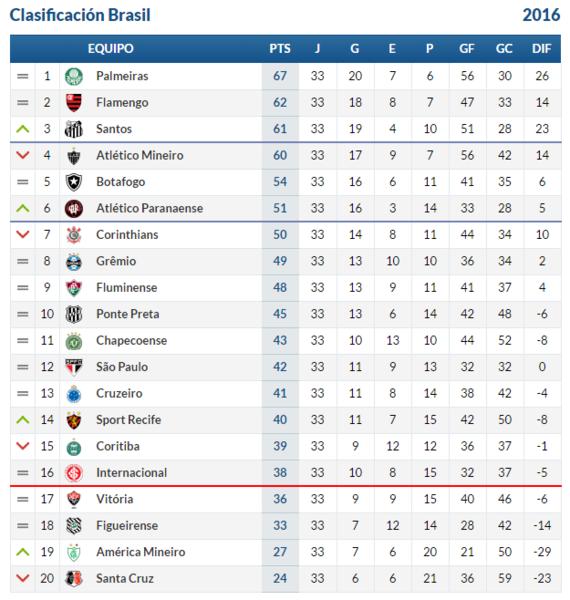The image size is (570, 600).
Task: Click the Corinthians team crest
Action: [73, 235]
